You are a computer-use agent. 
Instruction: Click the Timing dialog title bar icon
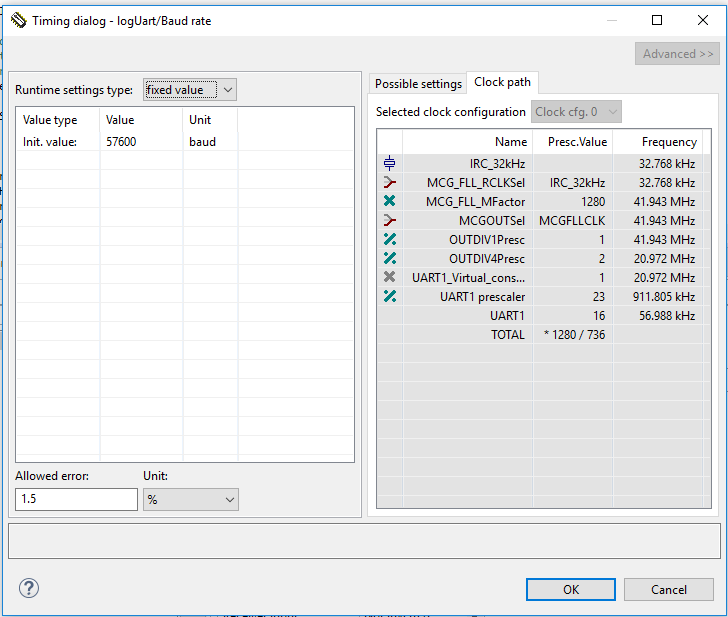[19, 20]
